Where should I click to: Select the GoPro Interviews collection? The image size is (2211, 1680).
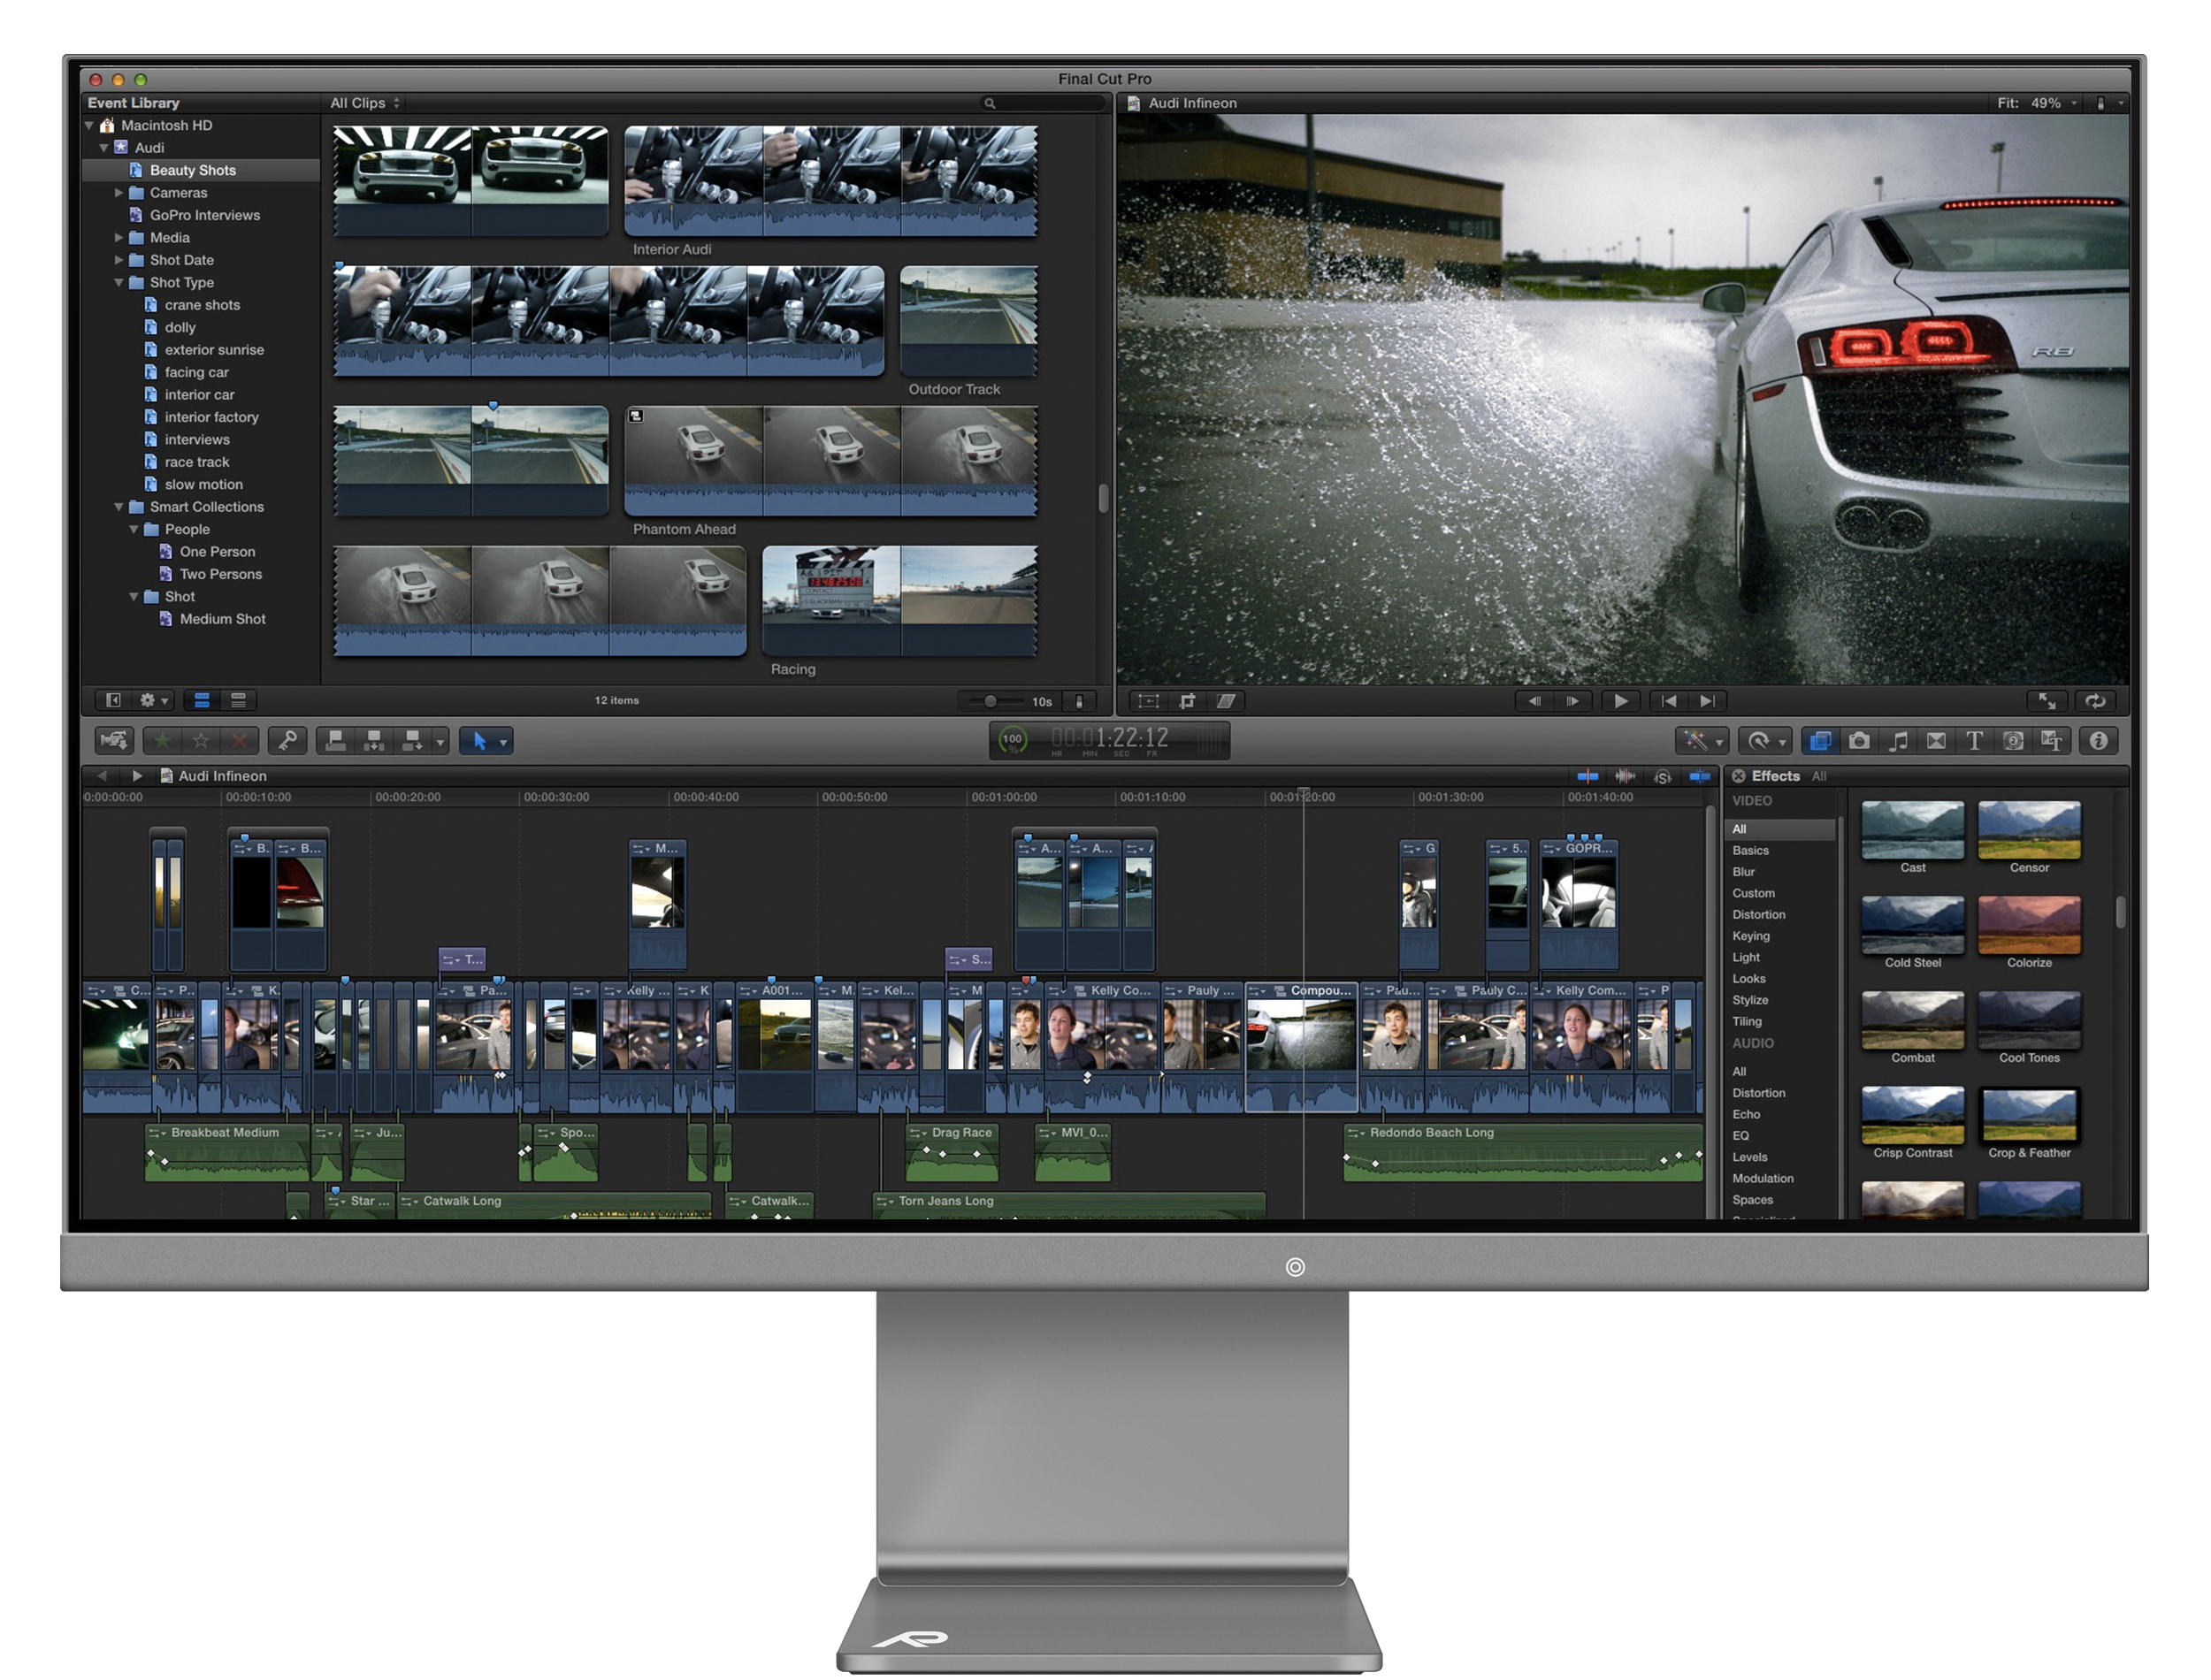[x=204, y=215]
